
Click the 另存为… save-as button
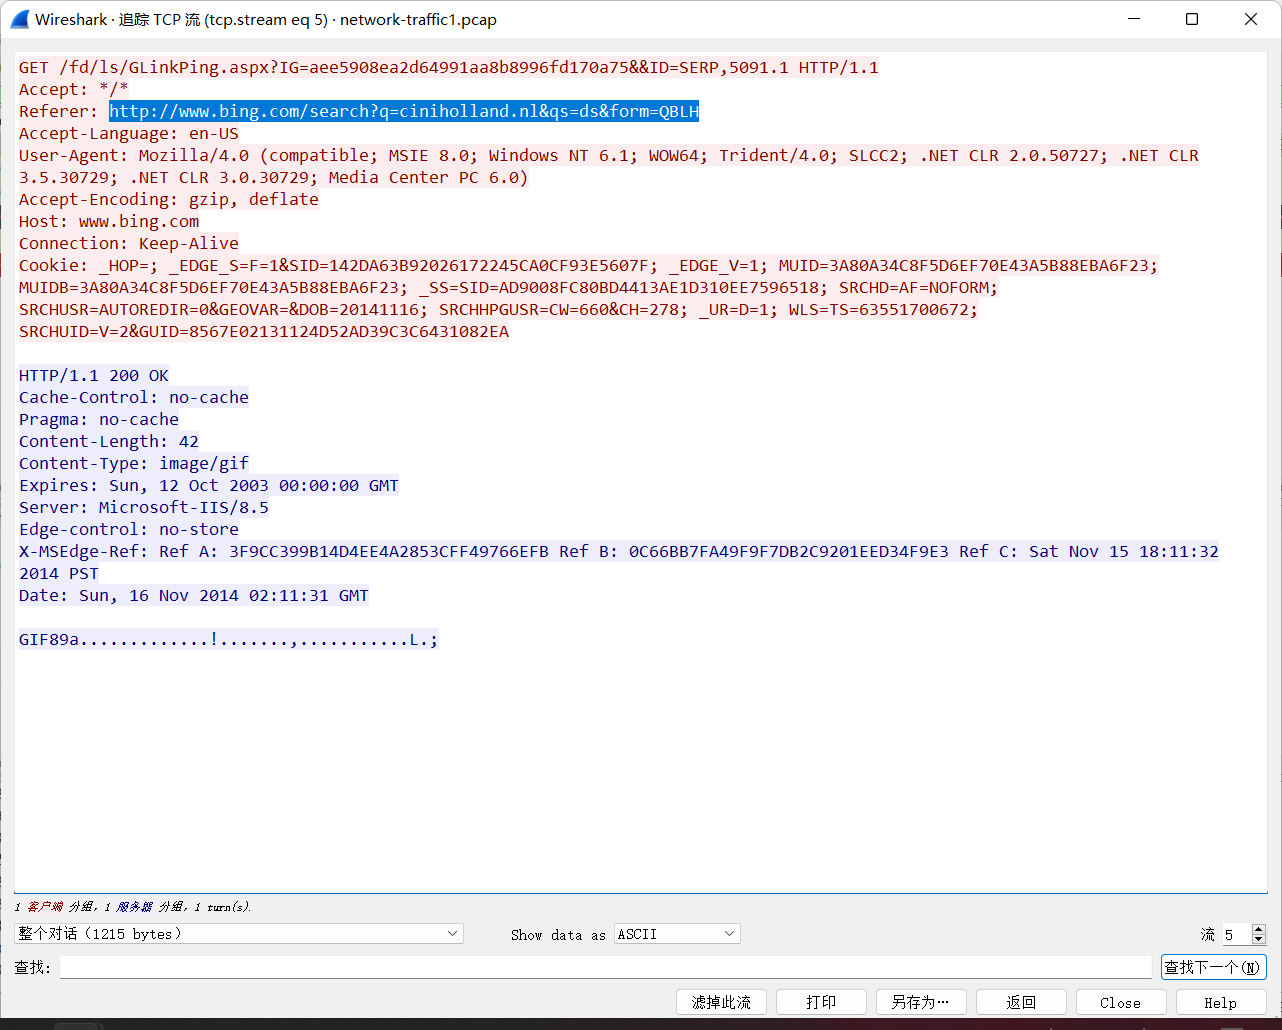921,1002
